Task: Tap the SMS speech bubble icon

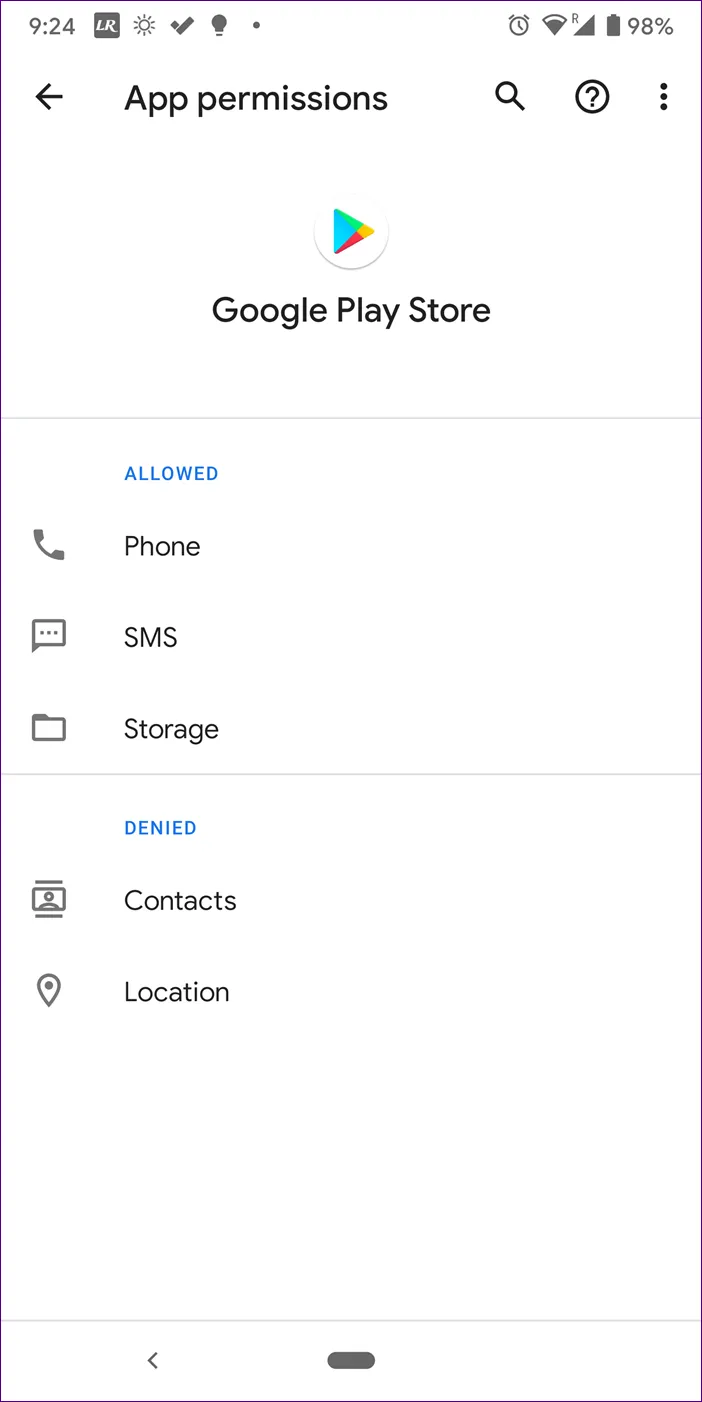Action: [x=49, y=636]
